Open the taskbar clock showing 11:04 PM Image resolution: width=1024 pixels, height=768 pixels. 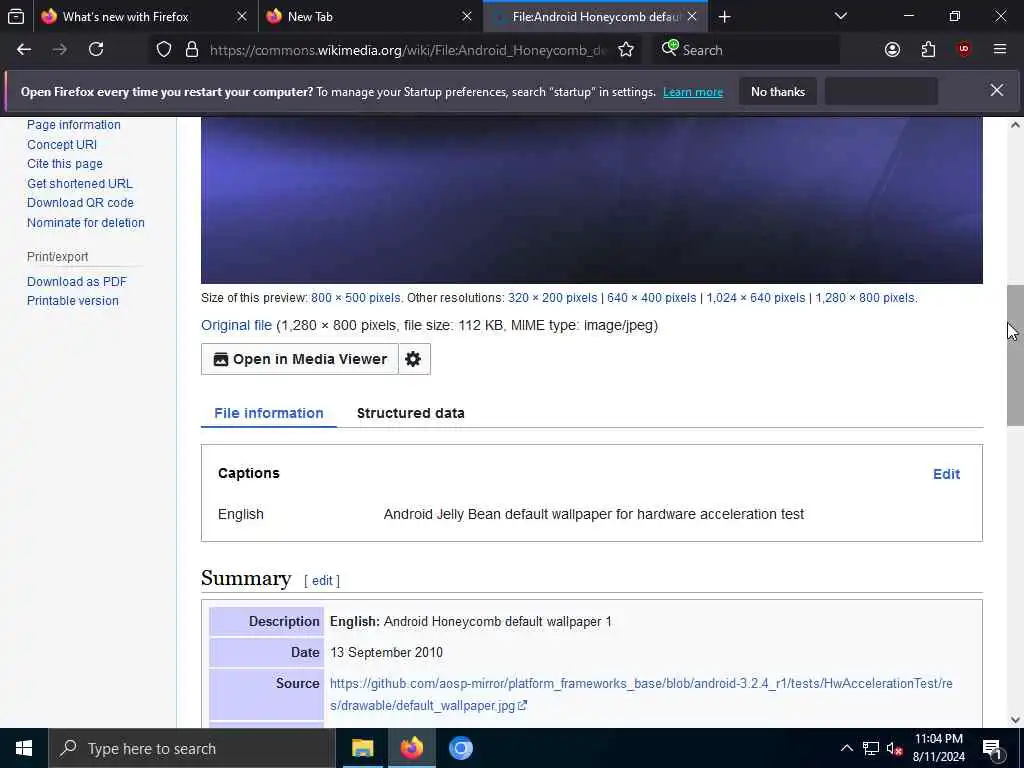939,748
